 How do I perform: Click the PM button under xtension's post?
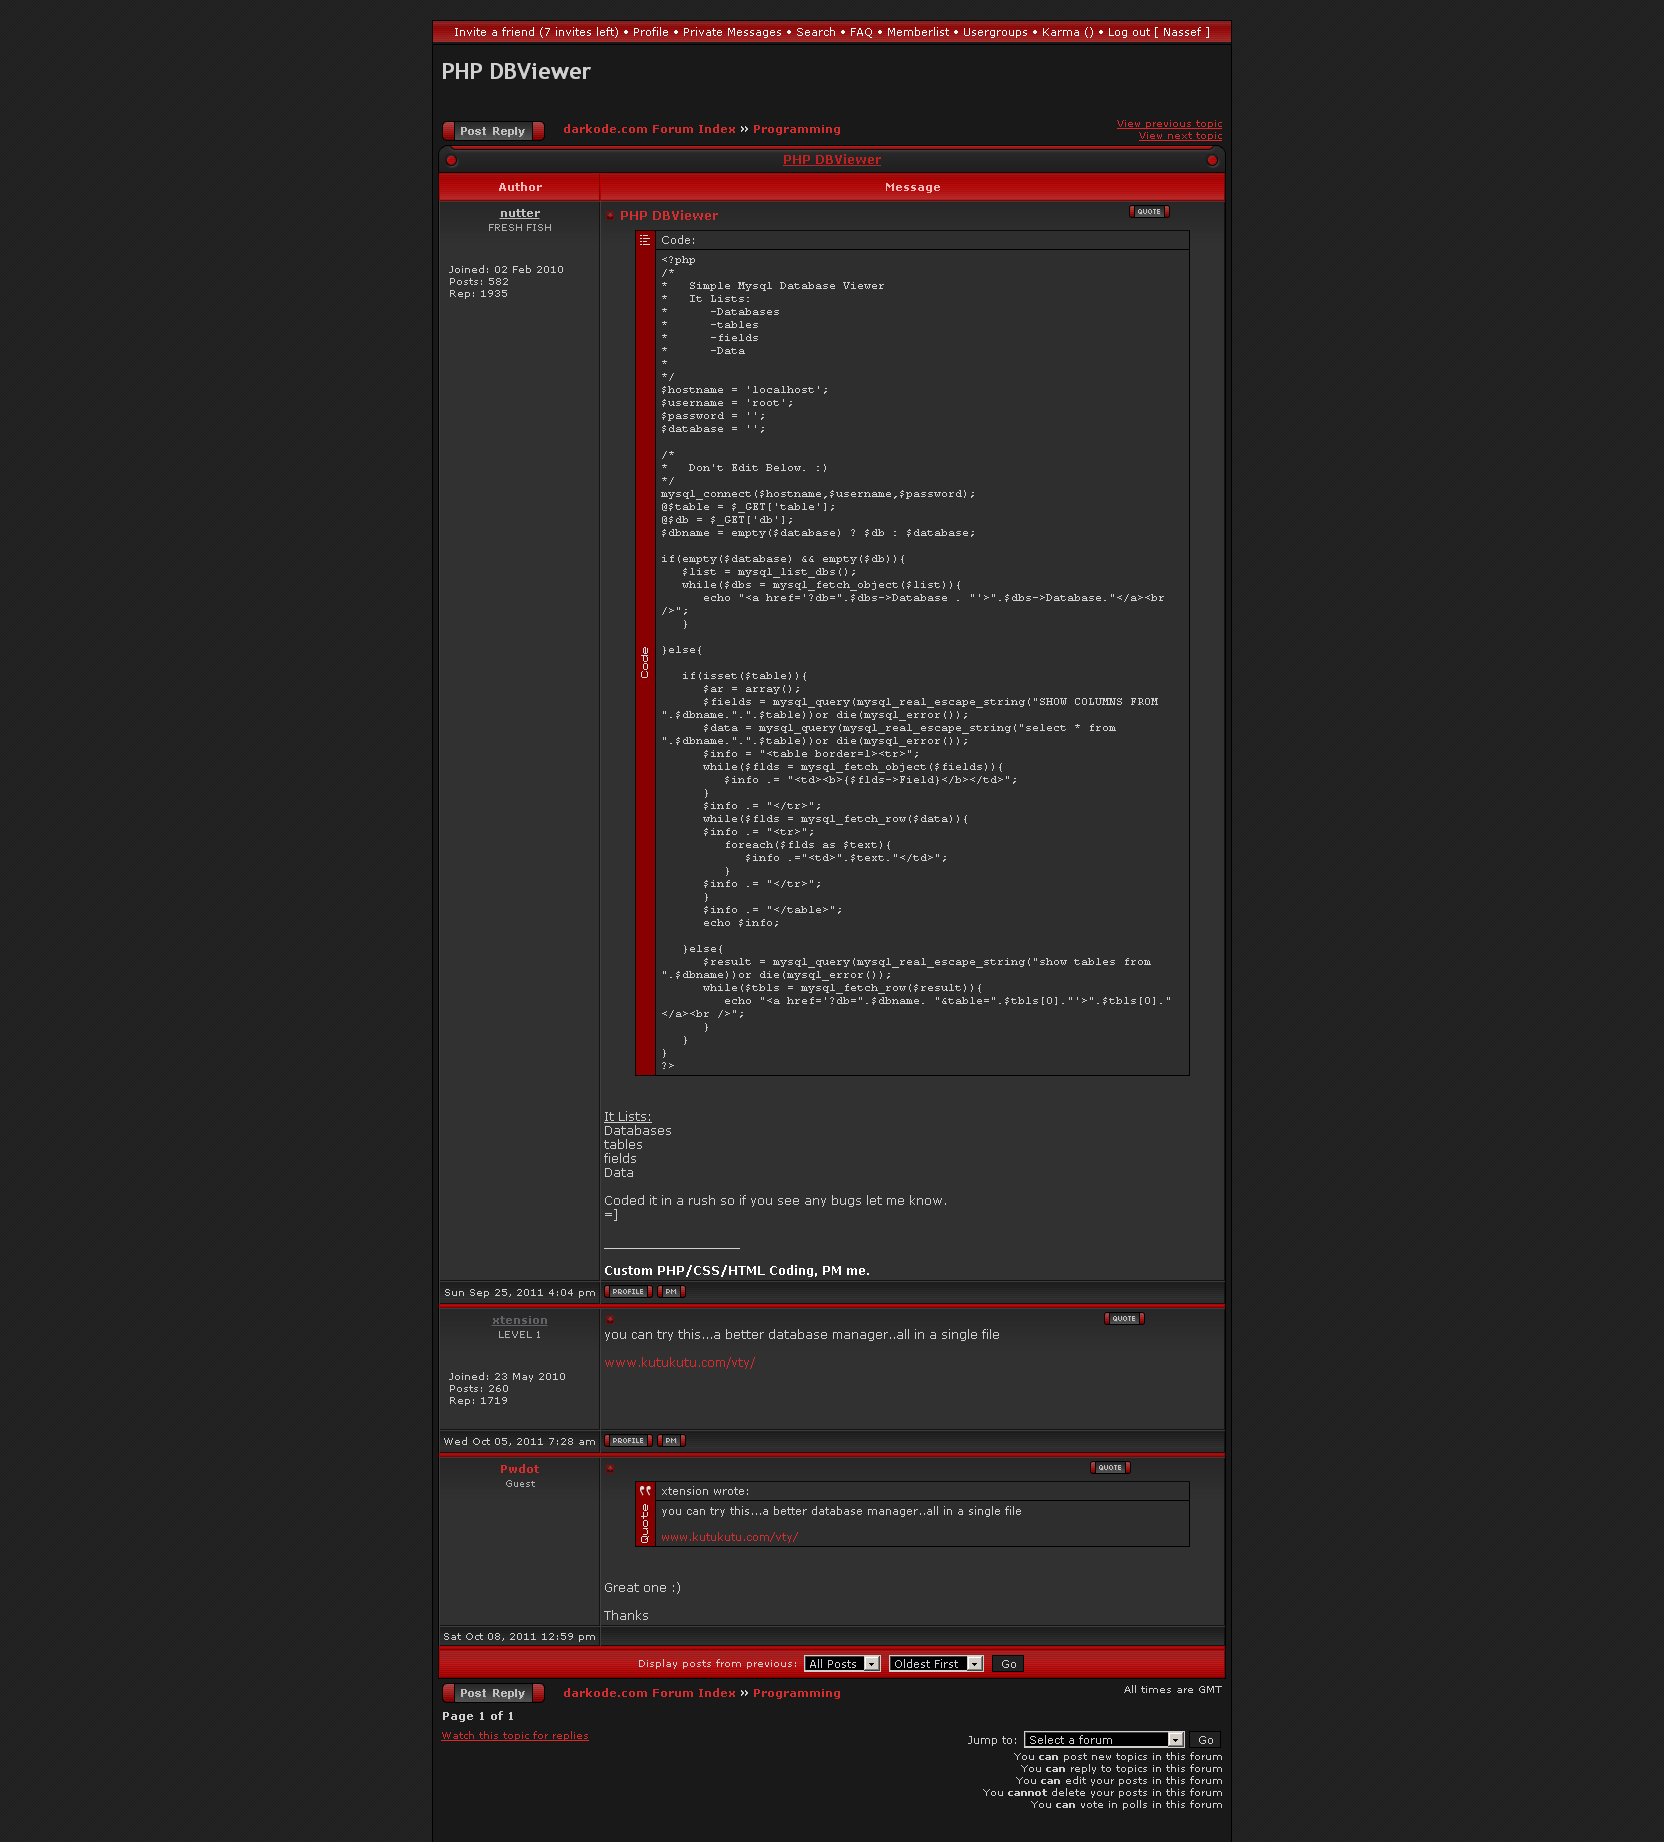point(671,1441)
